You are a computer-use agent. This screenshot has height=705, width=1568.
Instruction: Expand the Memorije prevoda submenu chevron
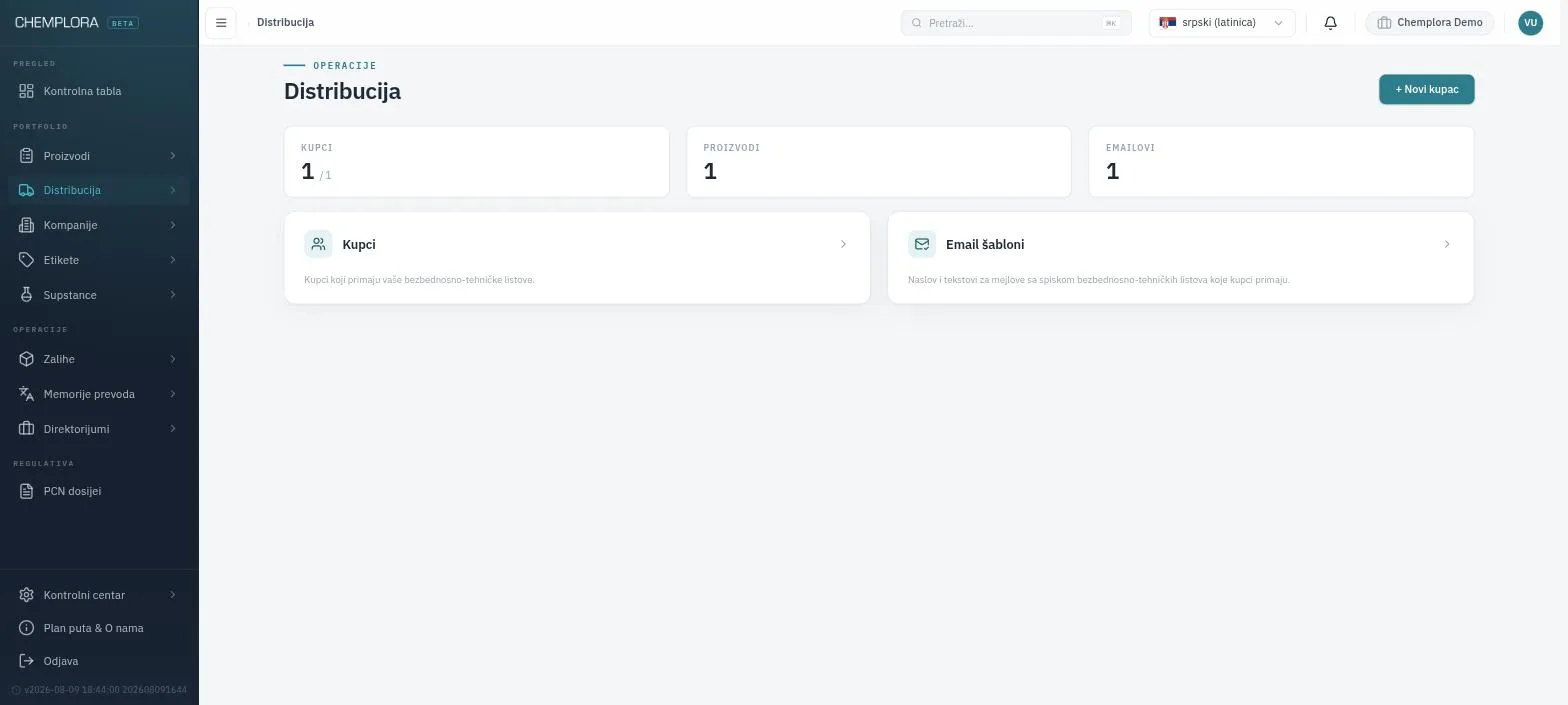tap(173, 394)
